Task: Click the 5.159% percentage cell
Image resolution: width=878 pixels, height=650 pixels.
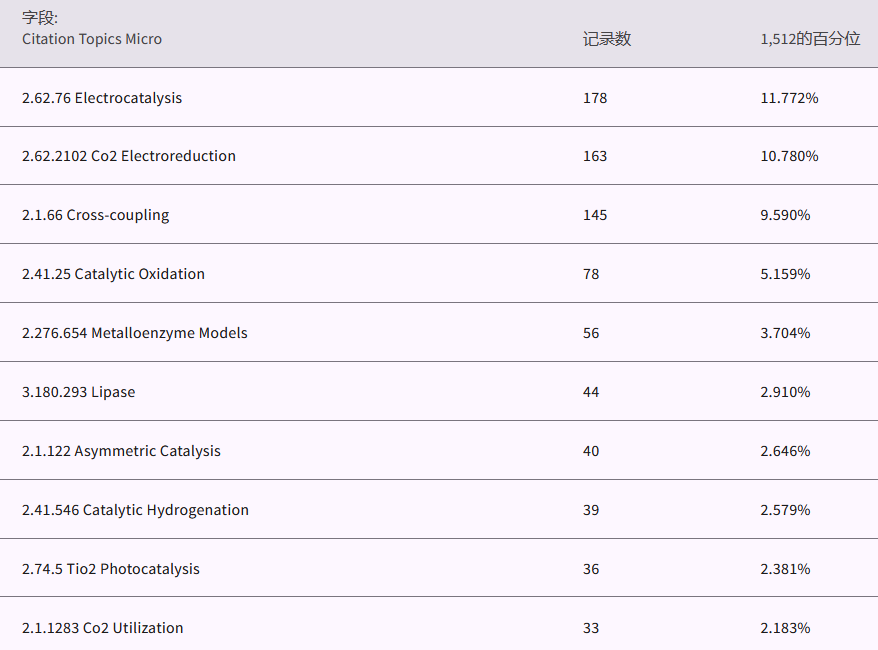Action: [x=785, y=274]
